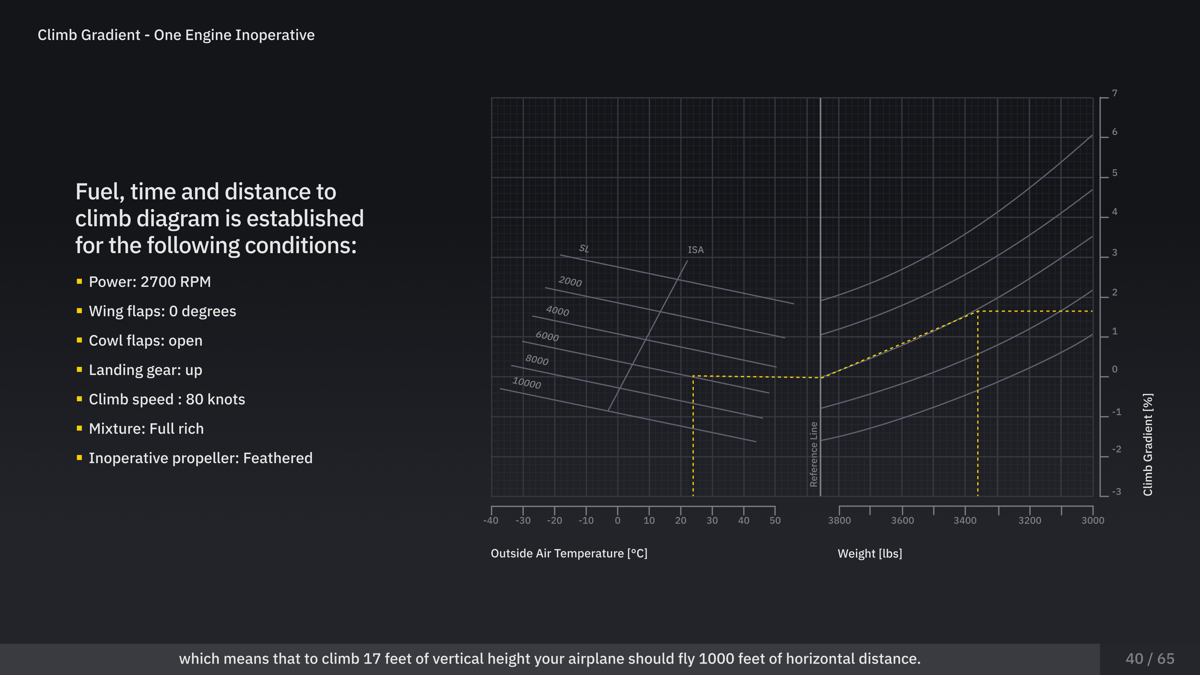Click the vertical Reference Line label
1200x675 pixels.
point(814,455)
